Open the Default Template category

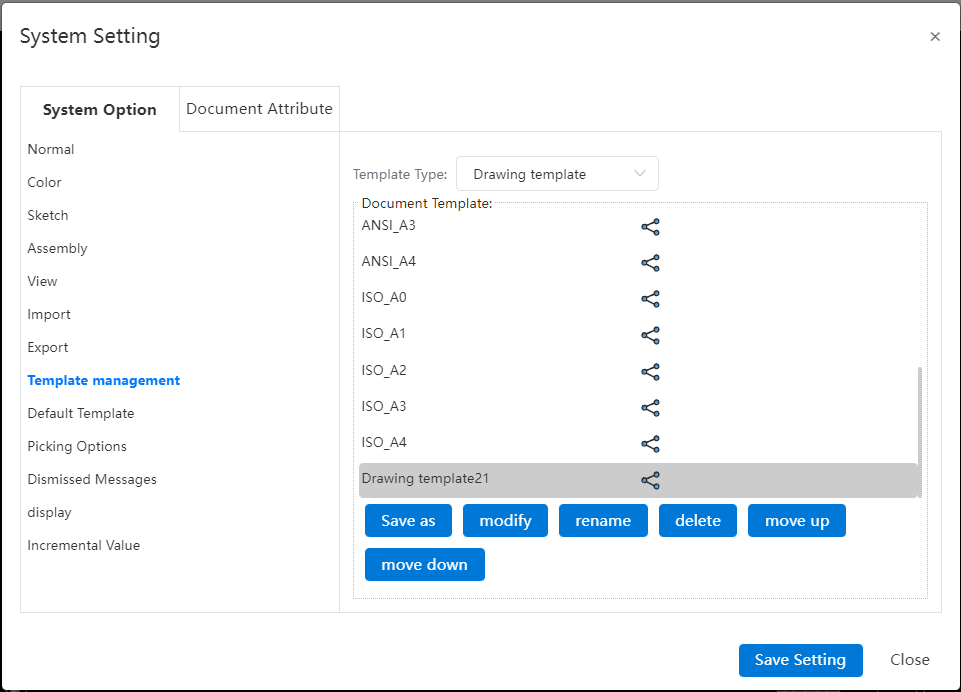pos(81,413)
